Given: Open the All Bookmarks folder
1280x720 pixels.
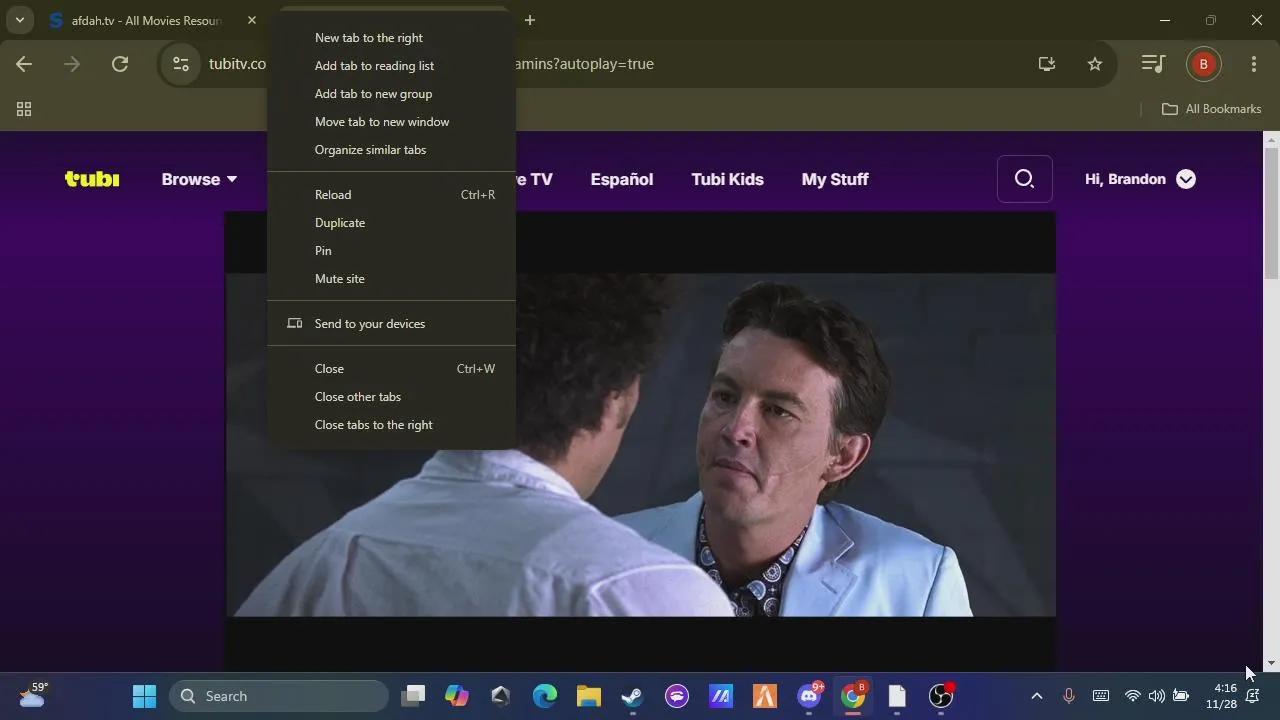Looking at the screenshot, I should tap(1211, 109).
